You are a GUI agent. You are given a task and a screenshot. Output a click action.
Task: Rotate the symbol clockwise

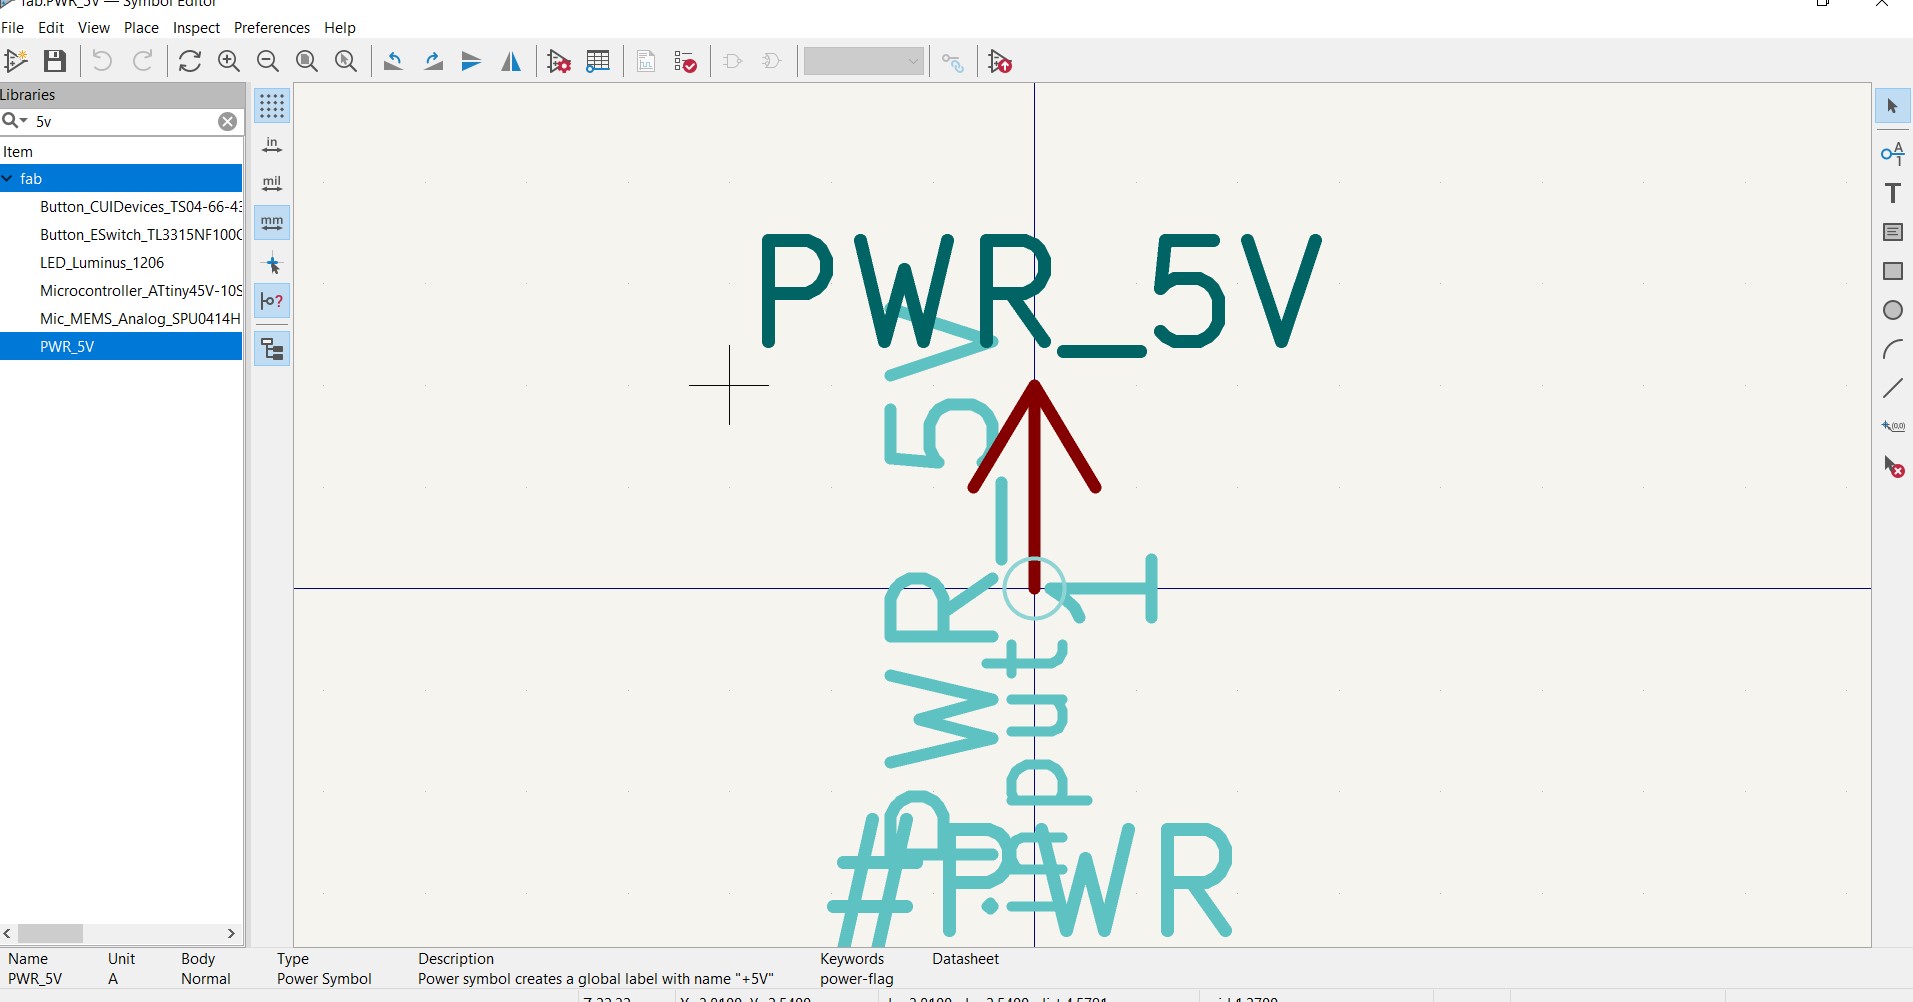[x=433, y=61]
